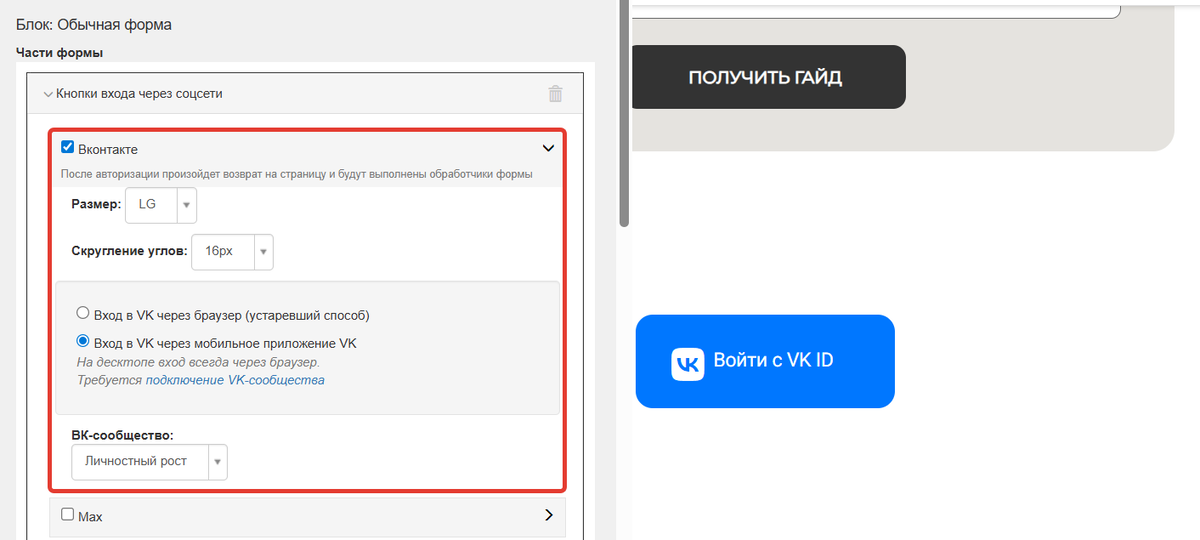Click the hint text После авторизации произойдет возврат

[296, 174]
